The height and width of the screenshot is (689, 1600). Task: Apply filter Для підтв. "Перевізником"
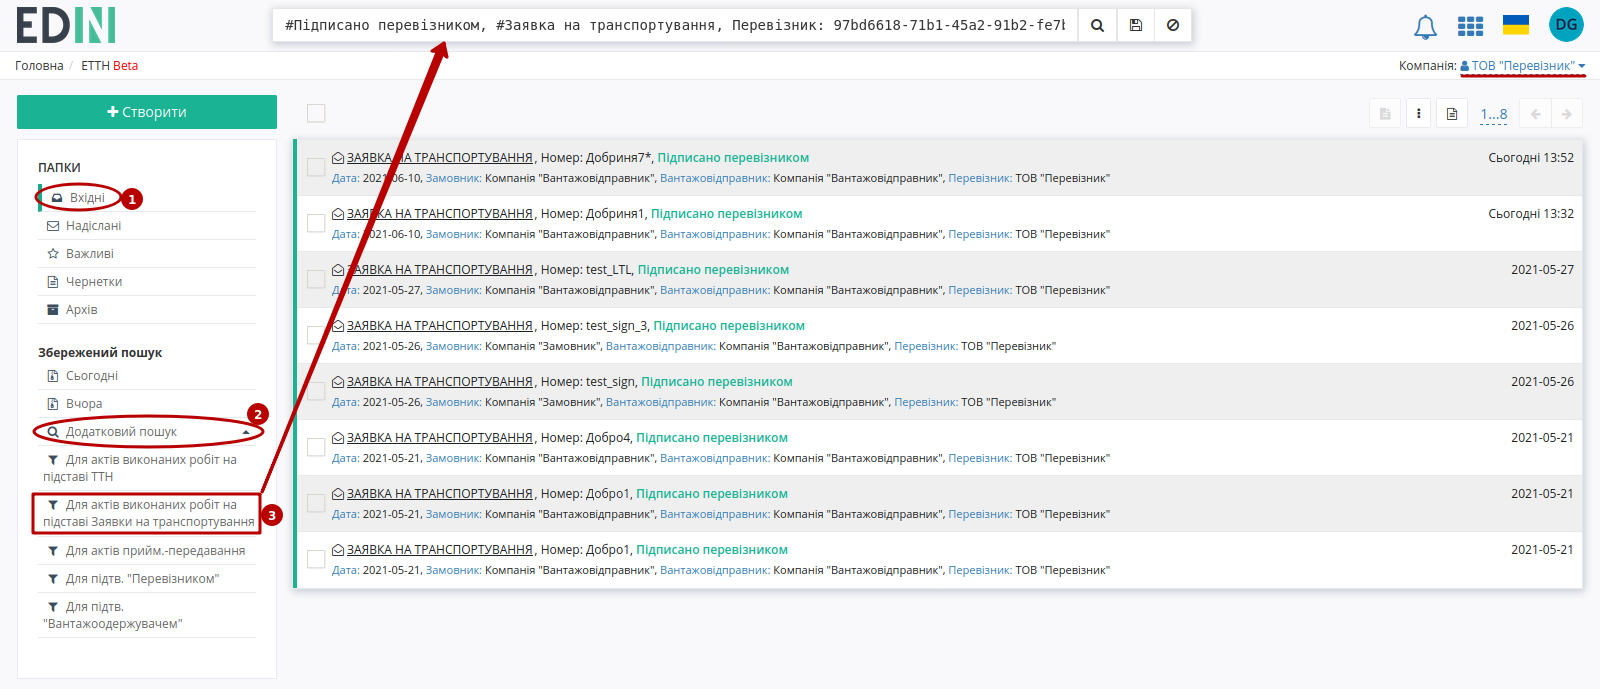click(147, 579)
